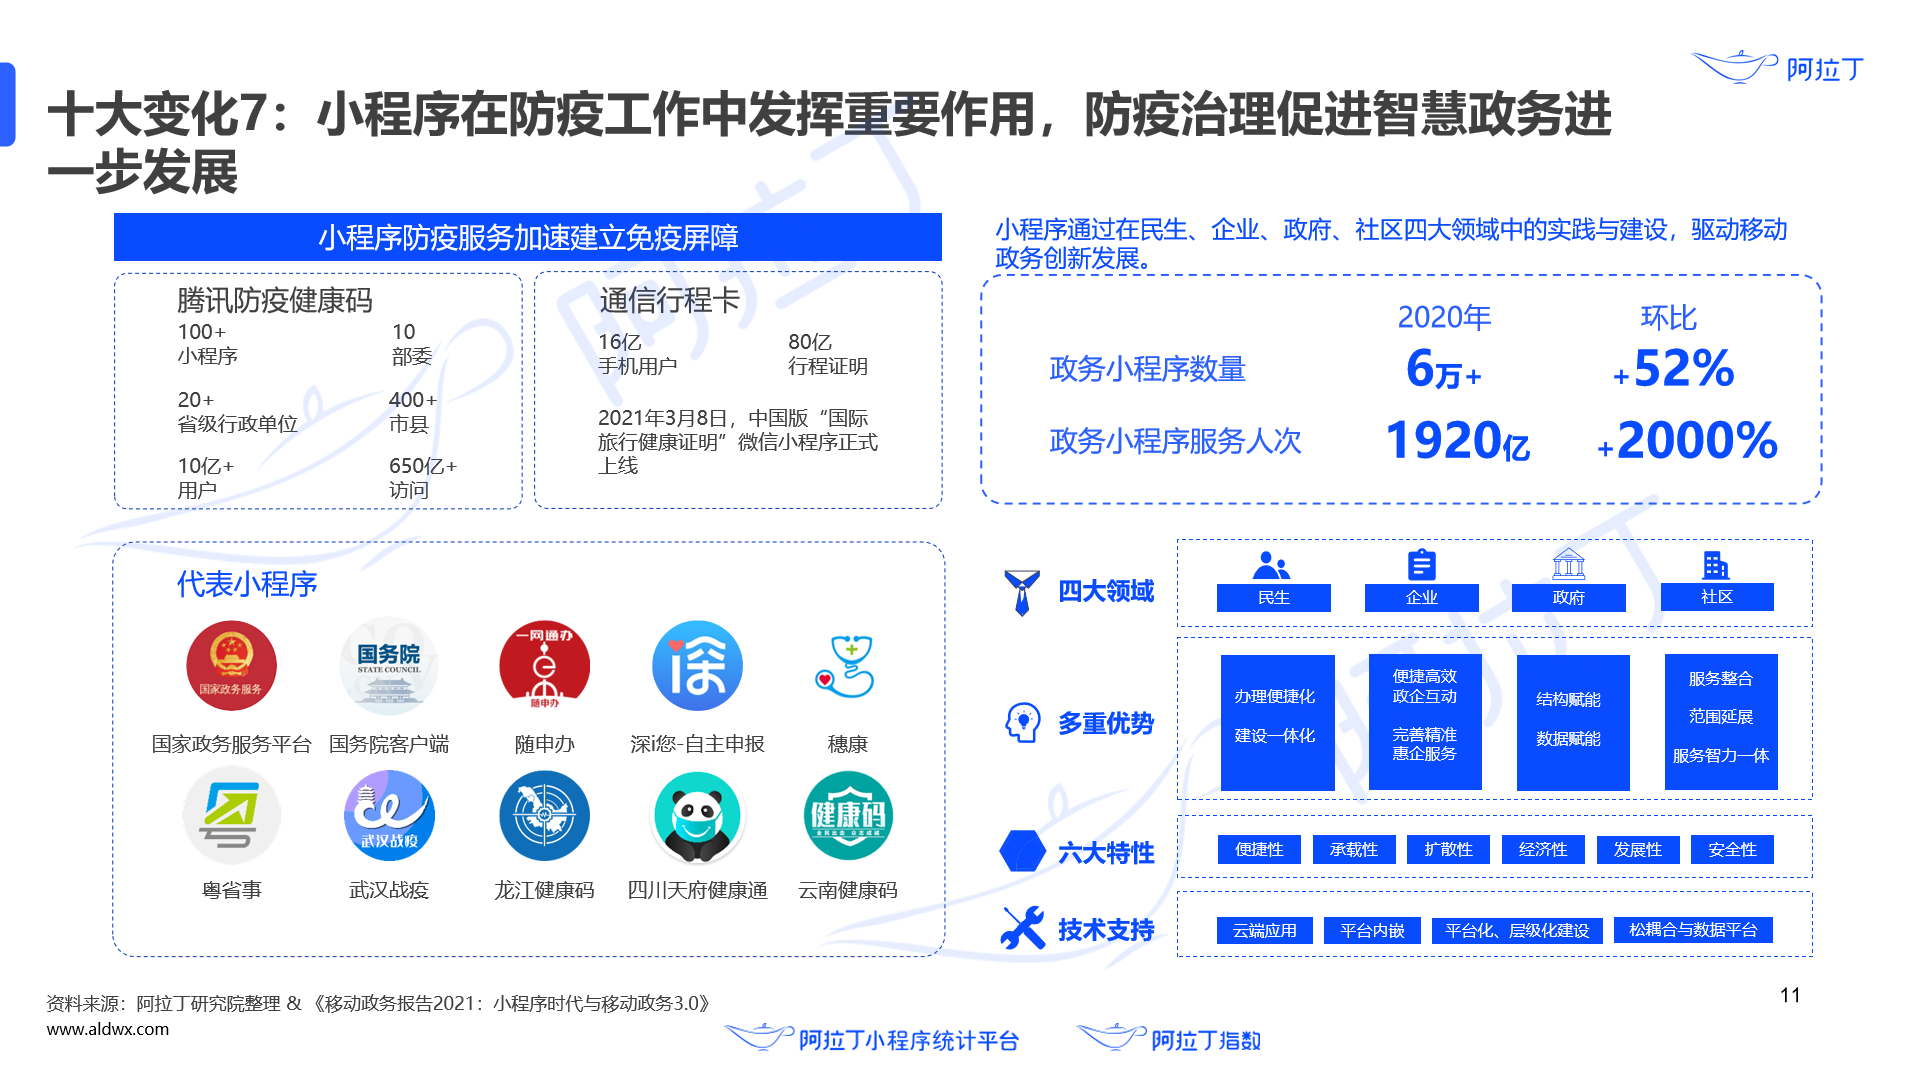Image resolution: width=1920 pixels, height=1080 pixels.
Task: Click the 安全性 feature tag
Action: 1732,849
